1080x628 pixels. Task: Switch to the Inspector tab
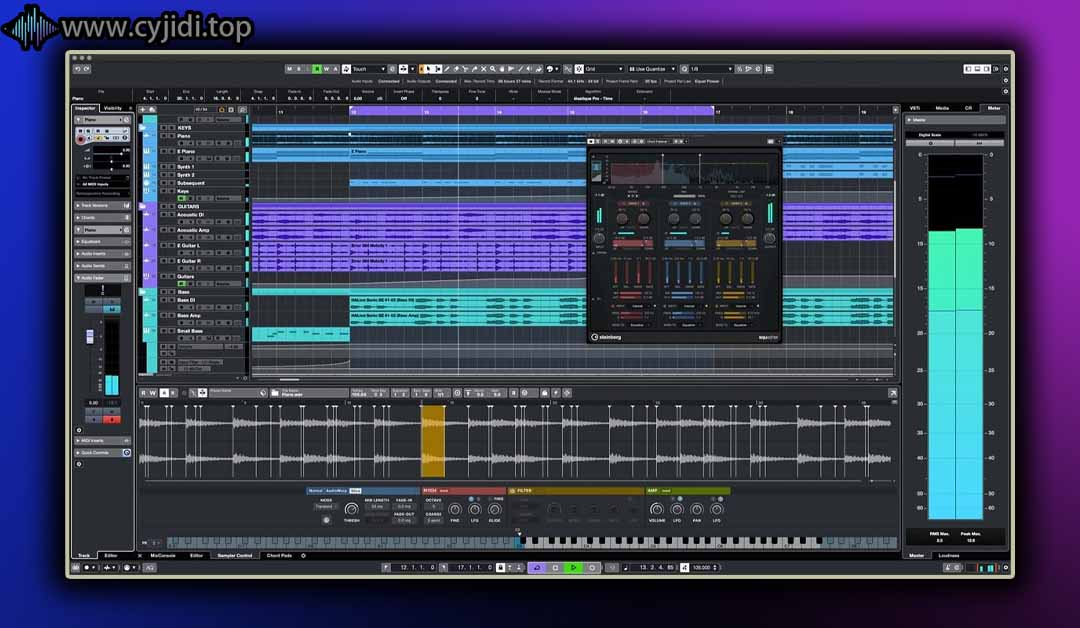(x=85, y=108)
